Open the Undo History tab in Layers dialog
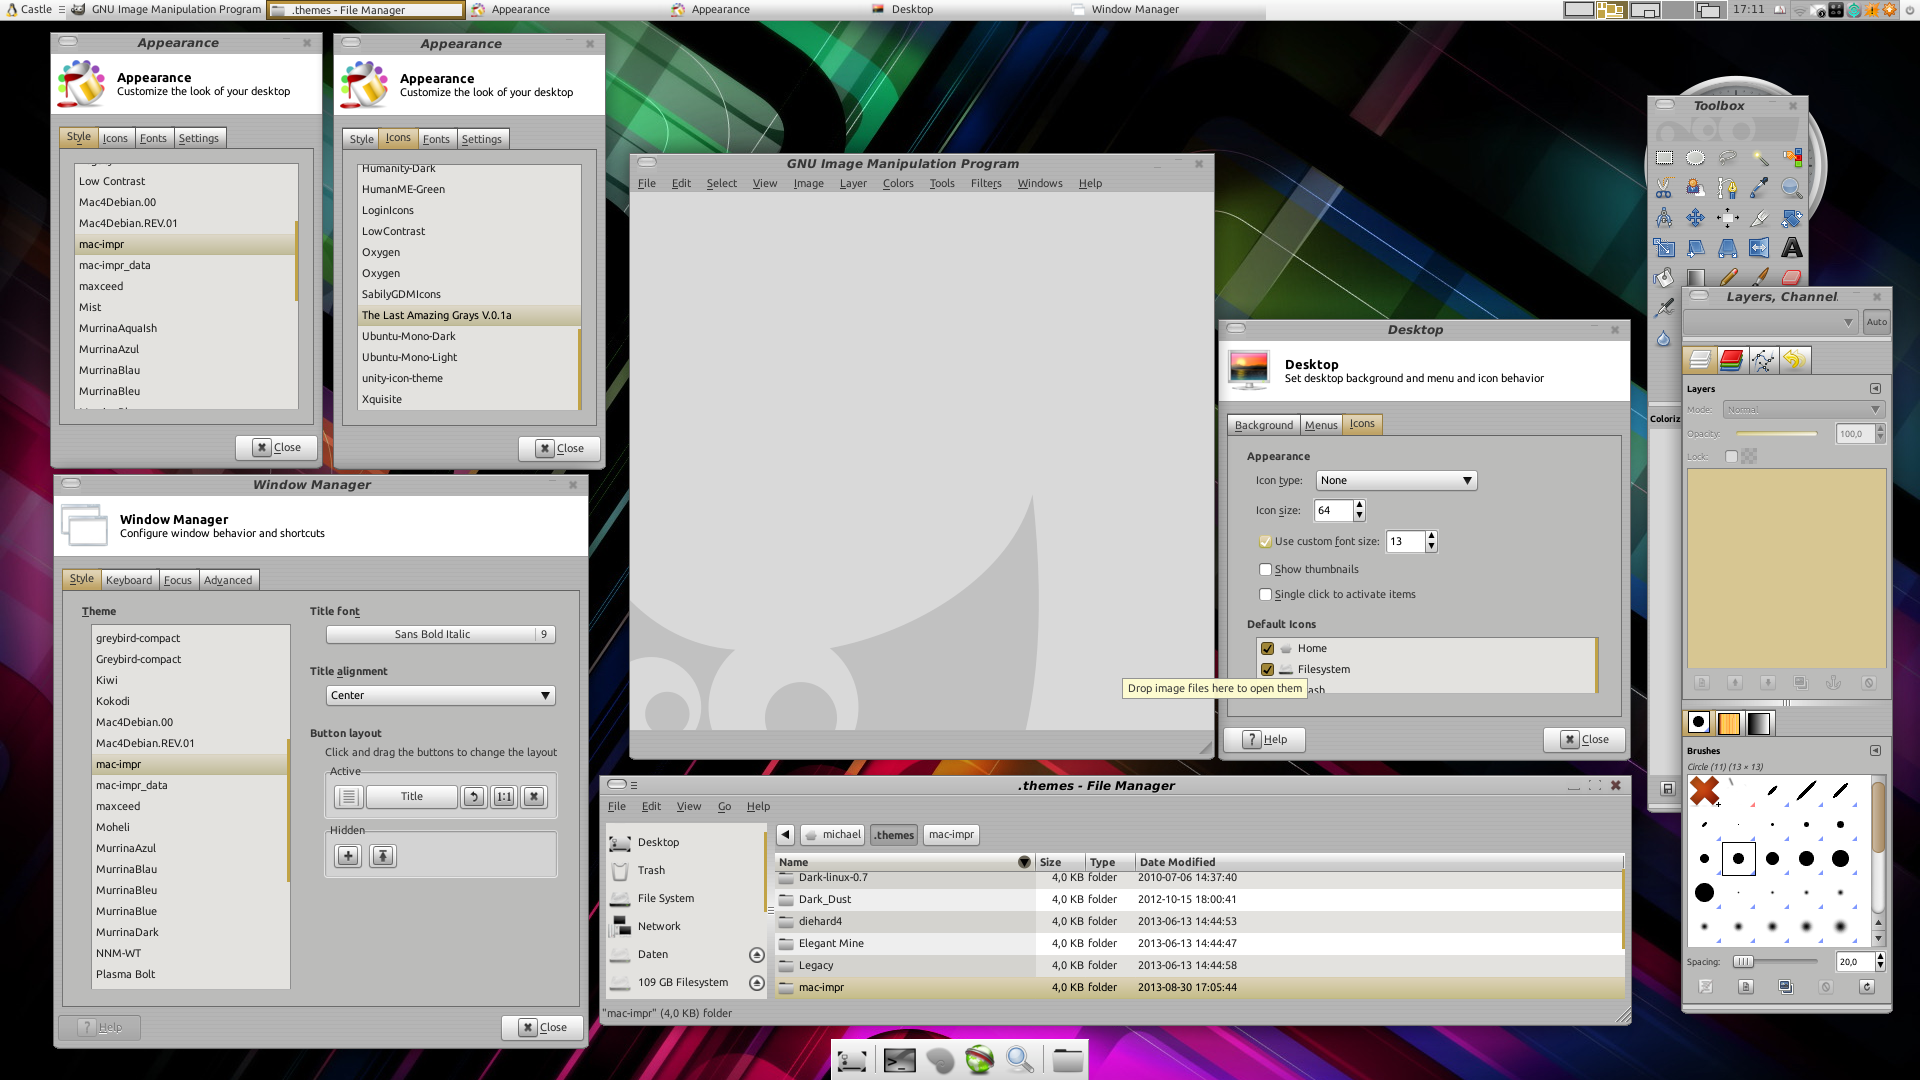Screen dimensions: 1920x1080 tap(1794, 360)
